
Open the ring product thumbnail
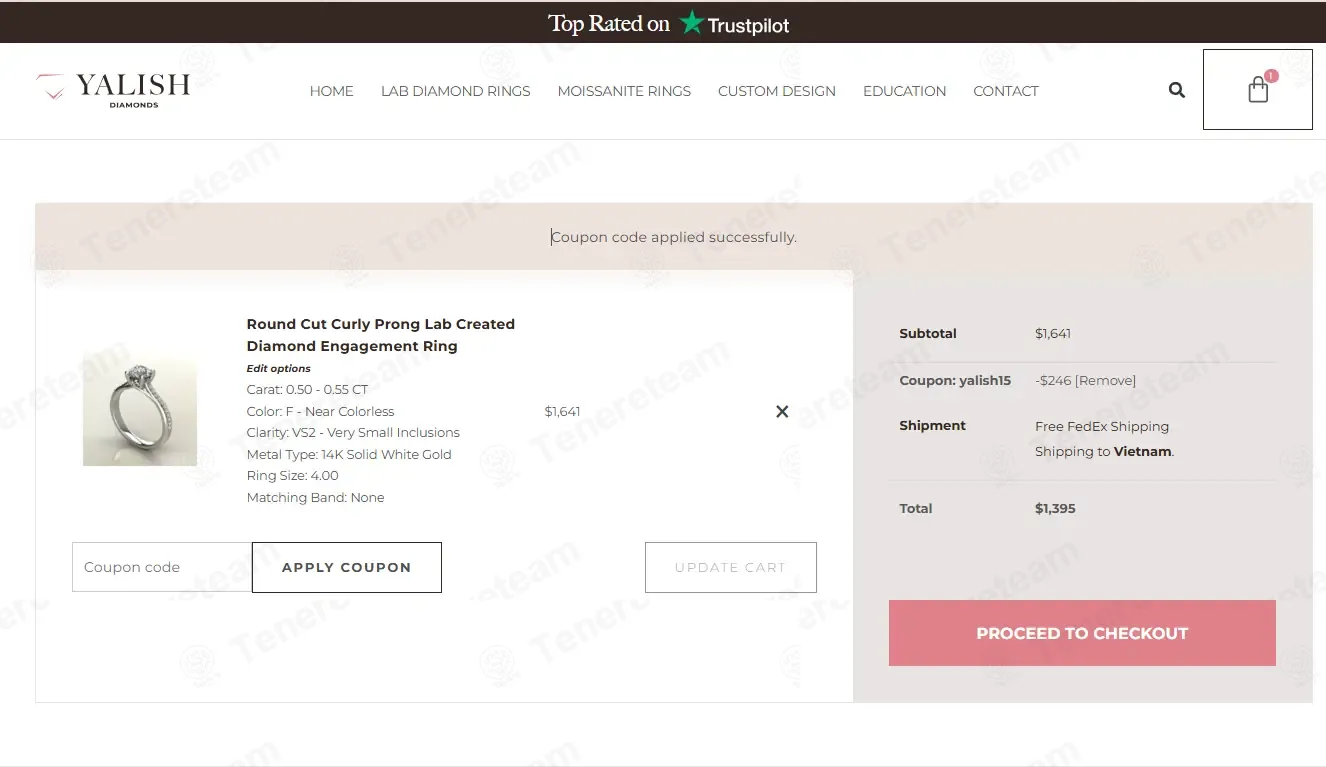pos(140,410)
